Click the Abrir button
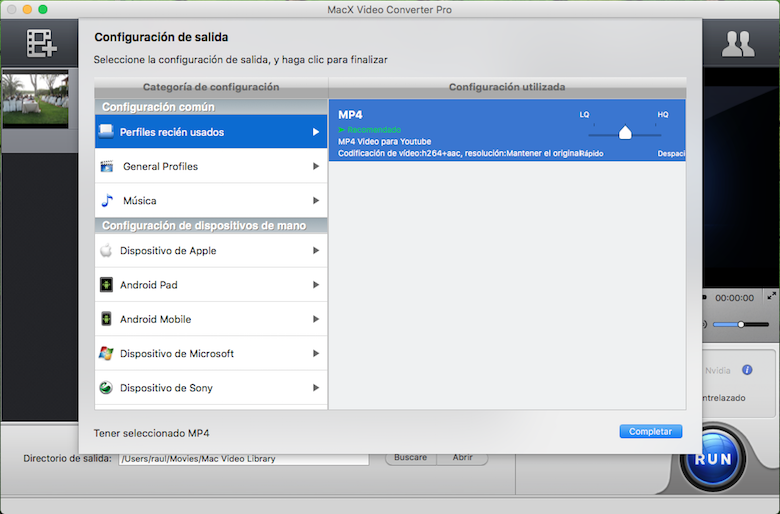Viewport: 780px width, 514px height. 462,459
